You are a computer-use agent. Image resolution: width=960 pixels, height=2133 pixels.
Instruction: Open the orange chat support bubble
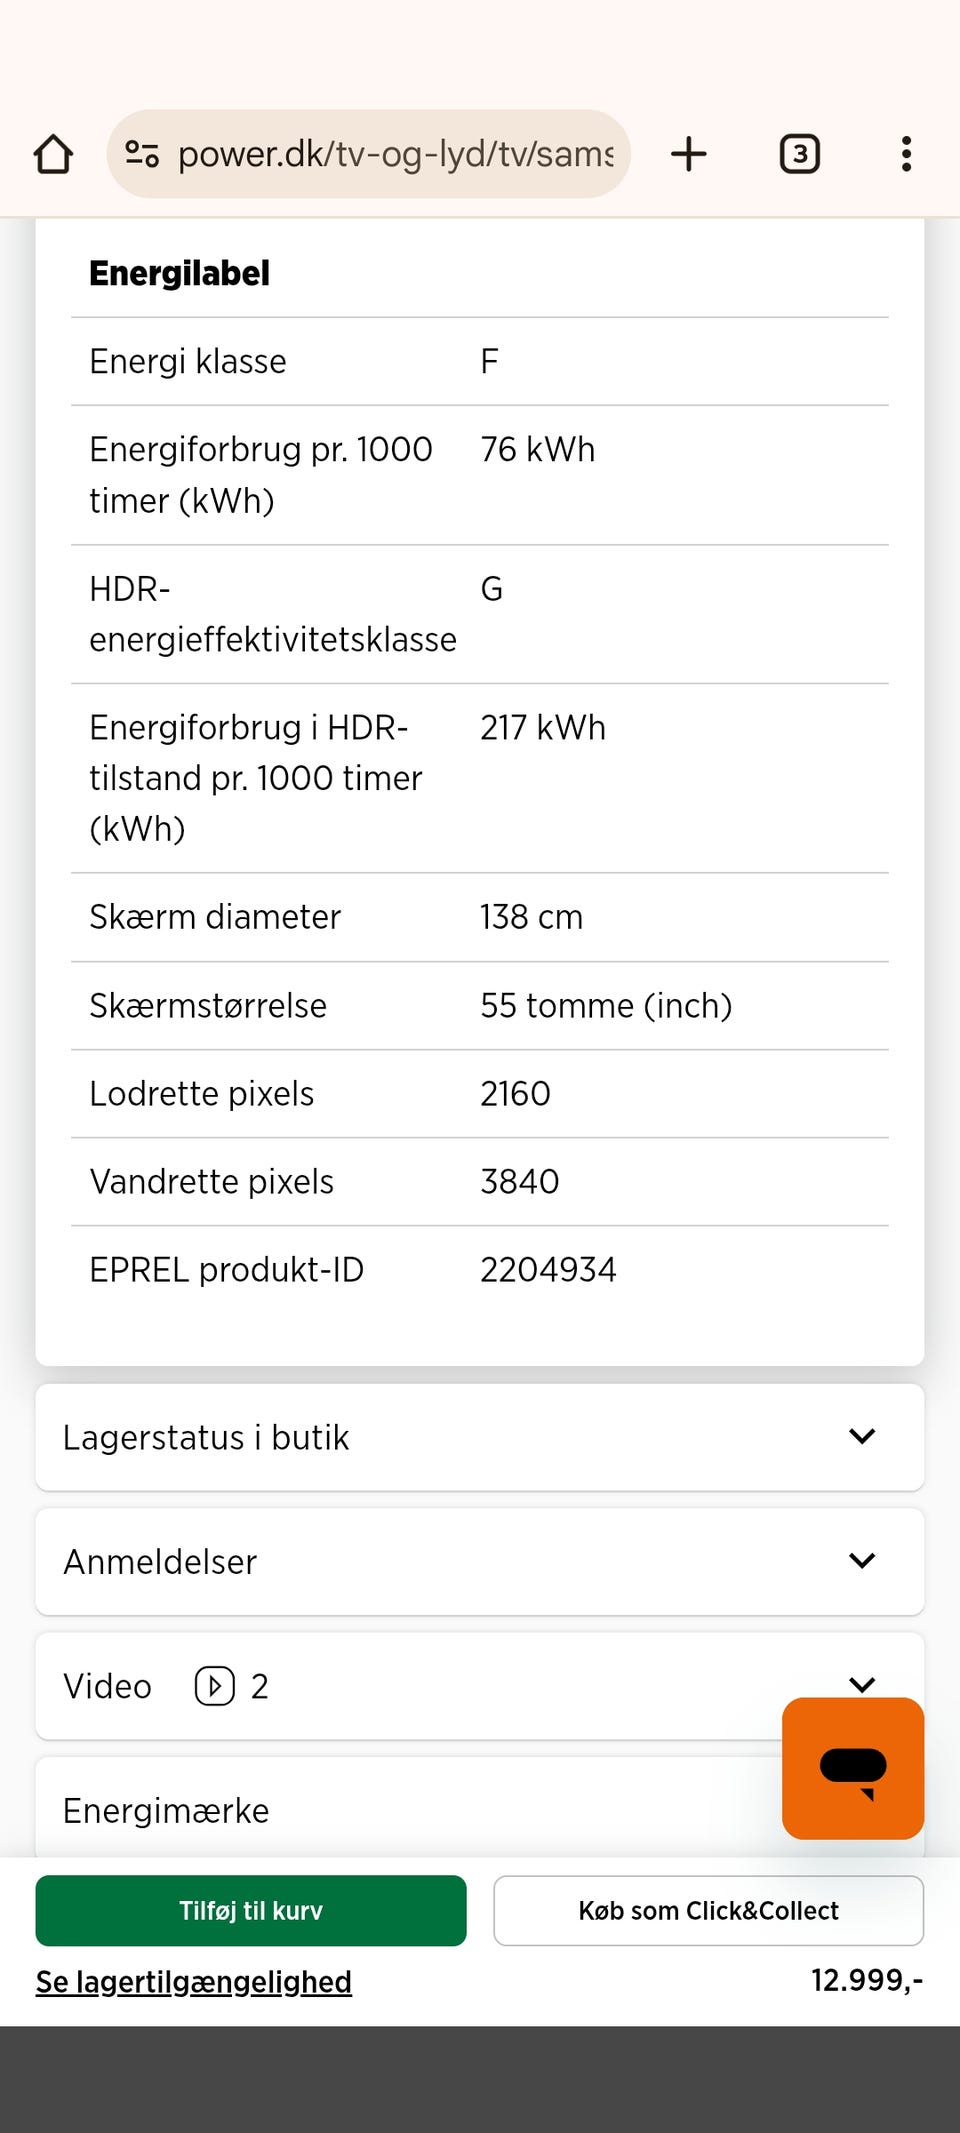tap(852, 1768)
